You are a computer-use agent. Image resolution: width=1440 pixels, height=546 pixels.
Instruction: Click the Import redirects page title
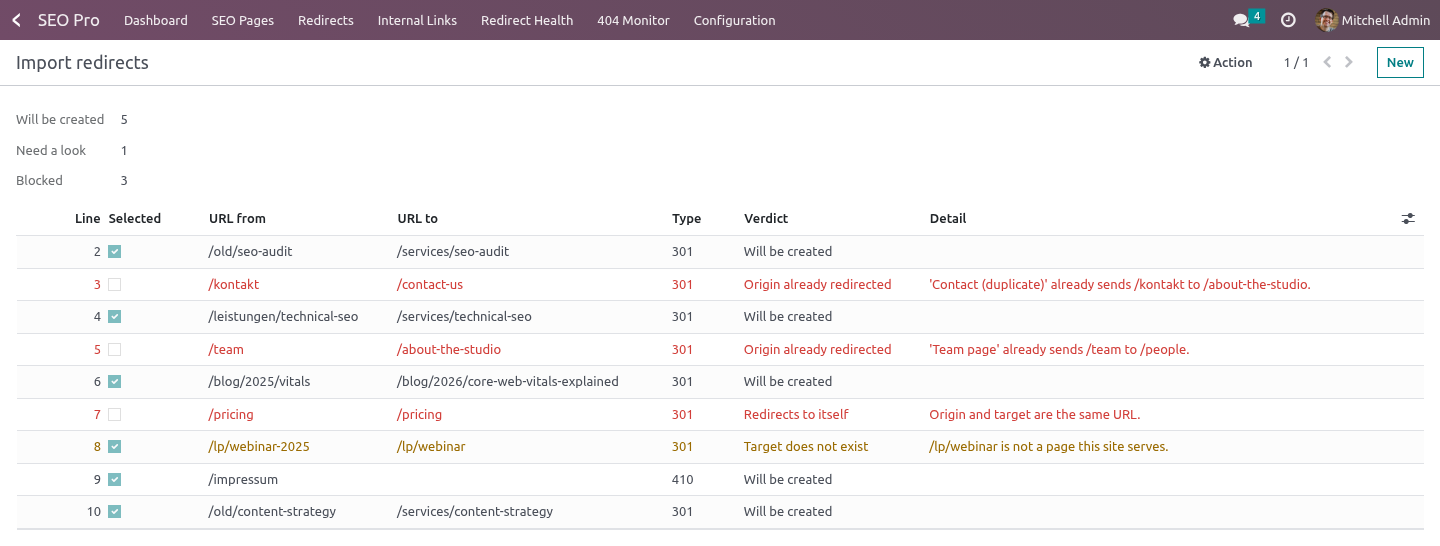click(82, 62)
